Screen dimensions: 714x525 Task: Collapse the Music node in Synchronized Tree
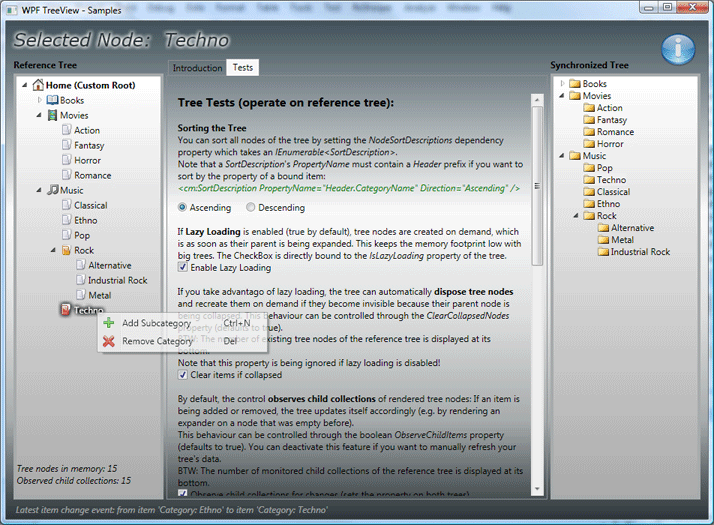562,156
